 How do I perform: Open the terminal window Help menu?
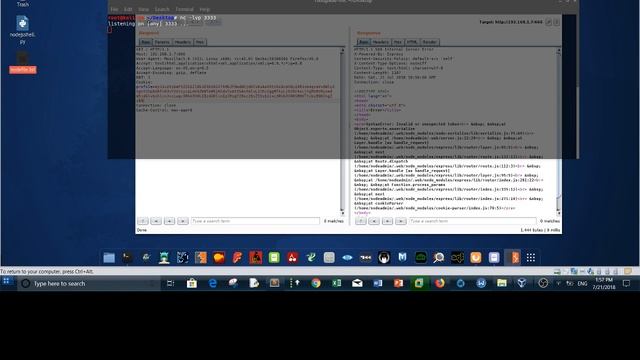(204, 9)
